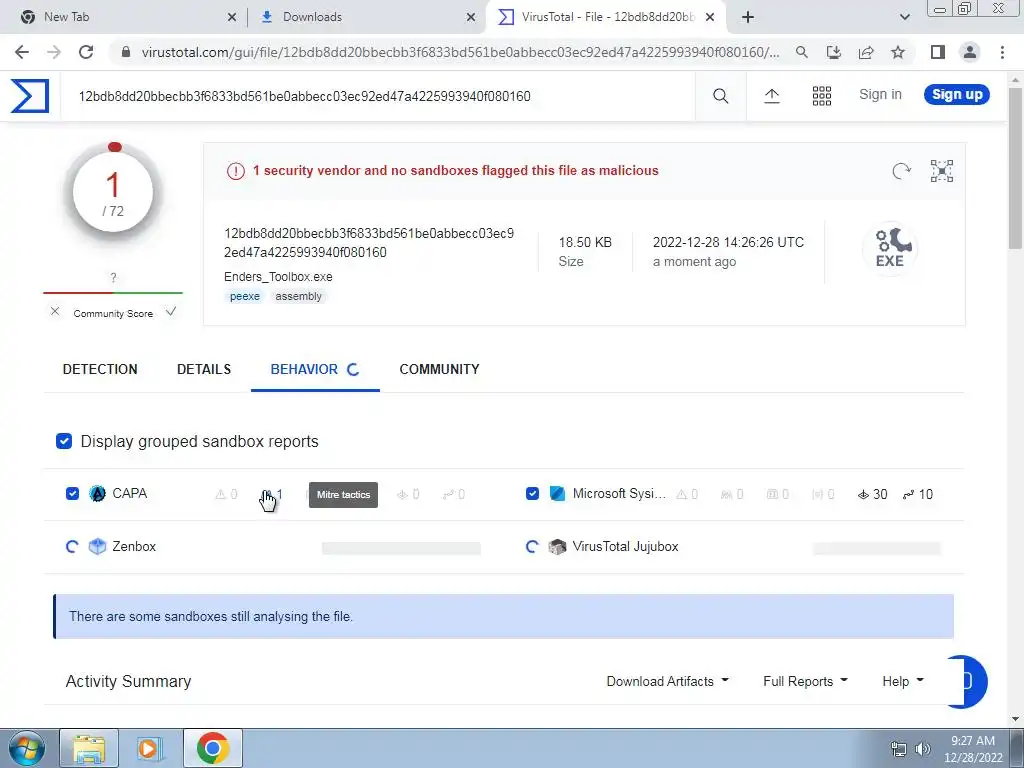
Task: Toggle the browser side panel icon
Action: (938, 52)
